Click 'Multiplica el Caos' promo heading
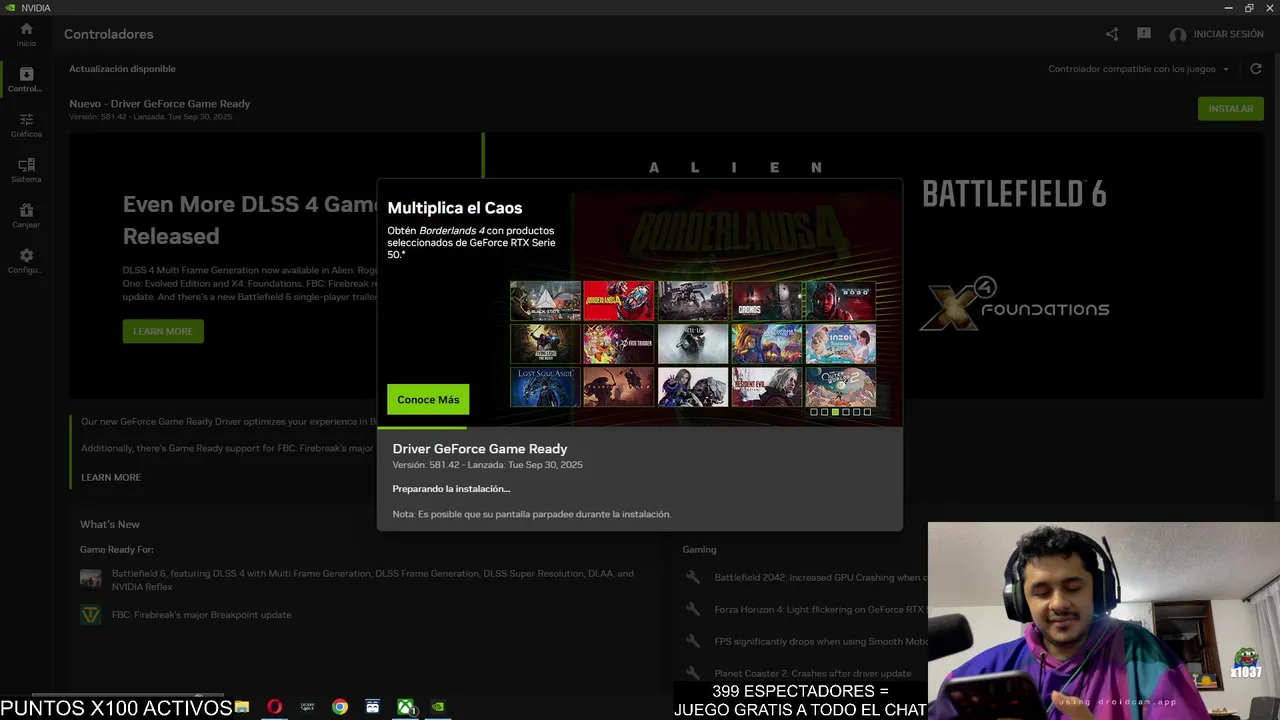This screenshot has width=1280, height=720. point(455,208)
